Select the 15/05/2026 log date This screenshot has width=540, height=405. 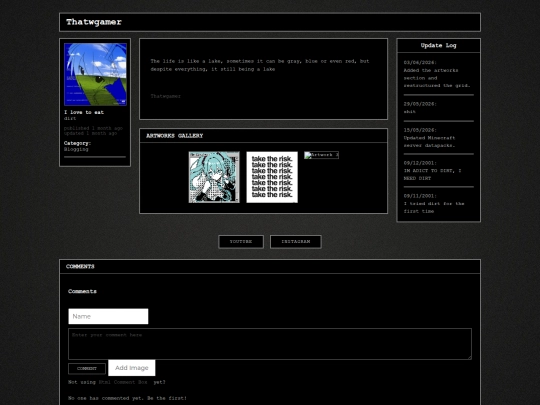[420, 130]
